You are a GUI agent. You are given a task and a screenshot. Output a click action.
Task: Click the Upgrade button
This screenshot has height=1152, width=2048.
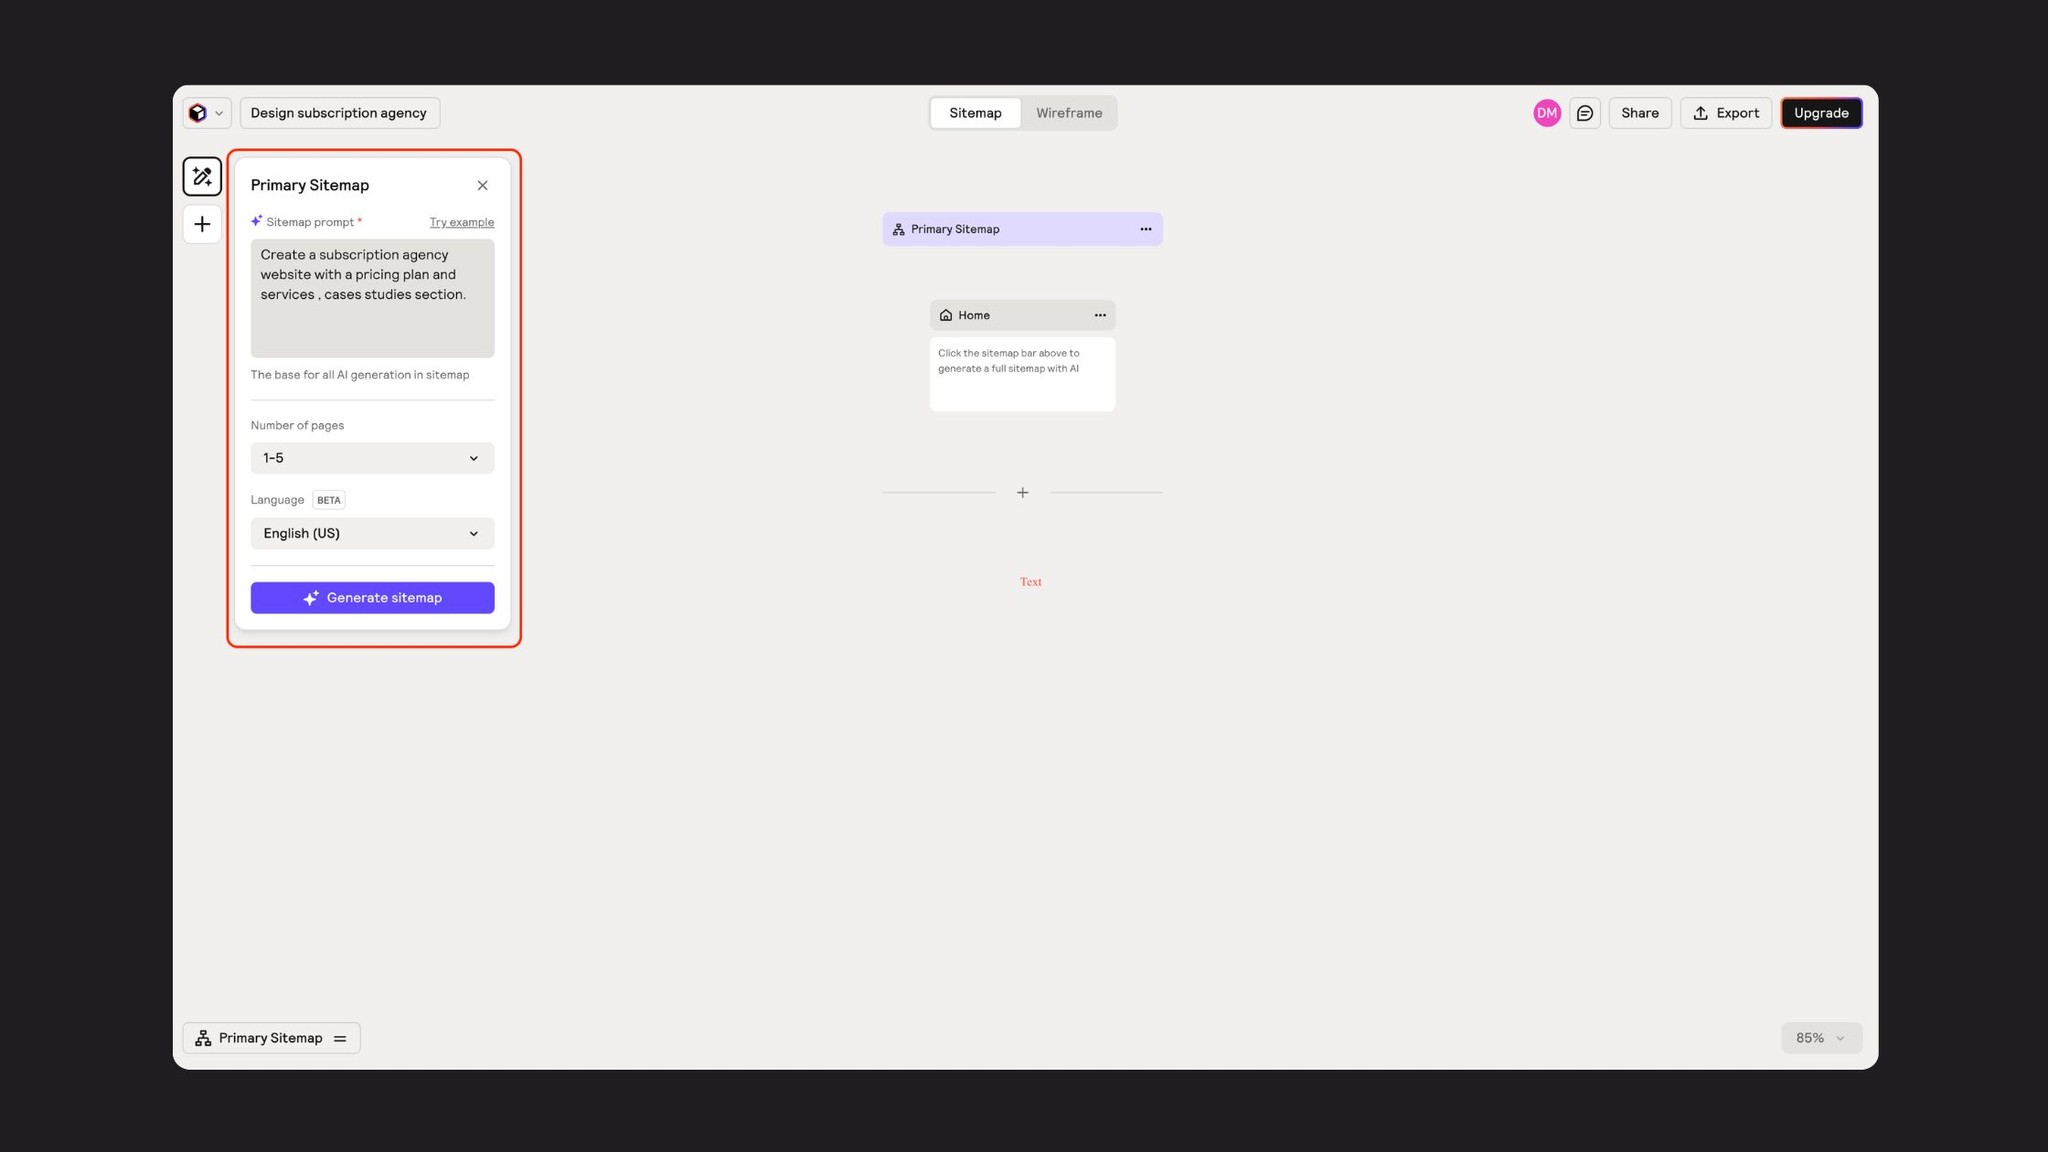(1821, 112)
